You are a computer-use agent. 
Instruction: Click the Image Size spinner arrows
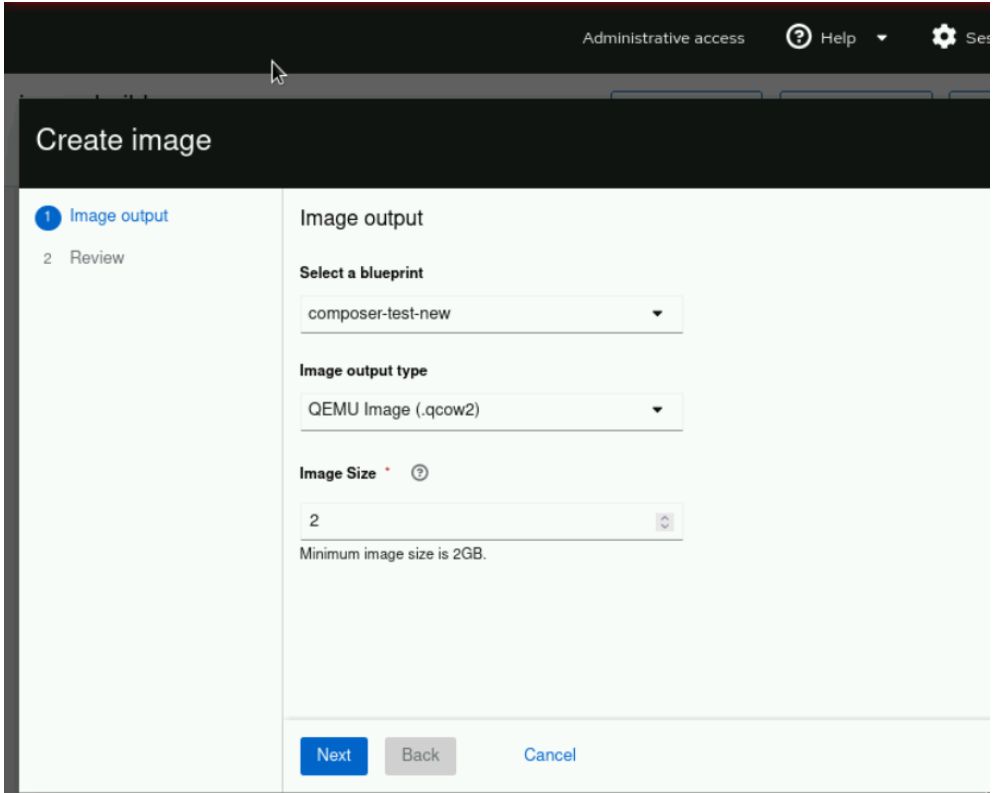point(664,521)
